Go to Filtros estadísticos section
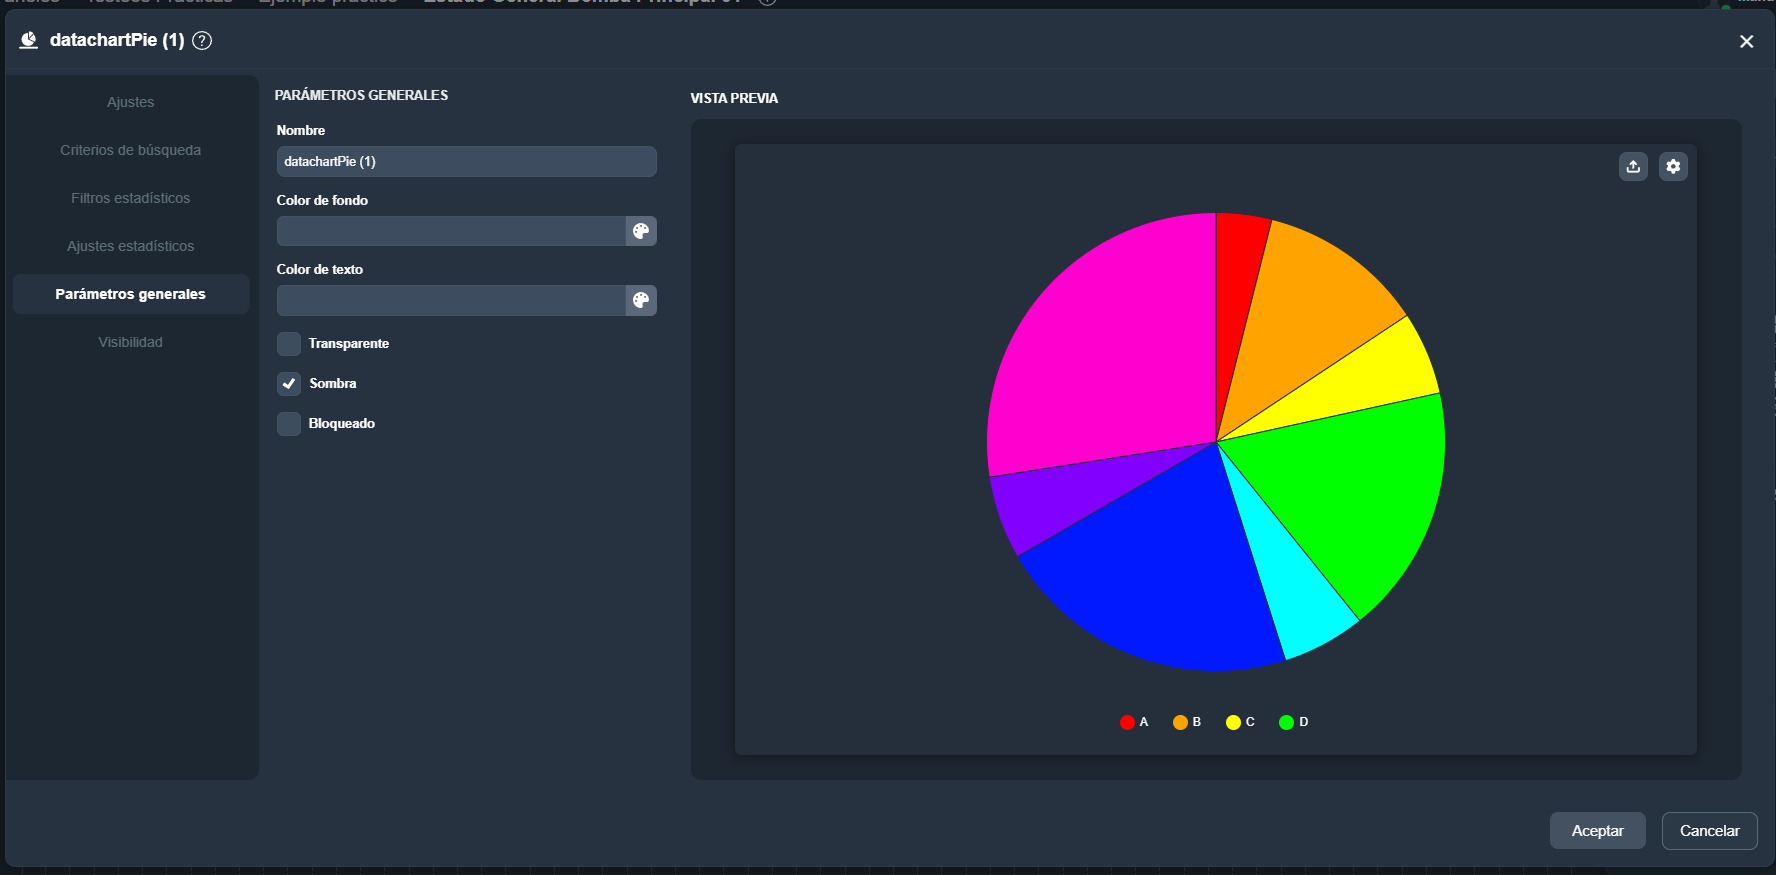The width and height of the screenshot is (1776, 875). pyautogui.click(x=131, y=198)
